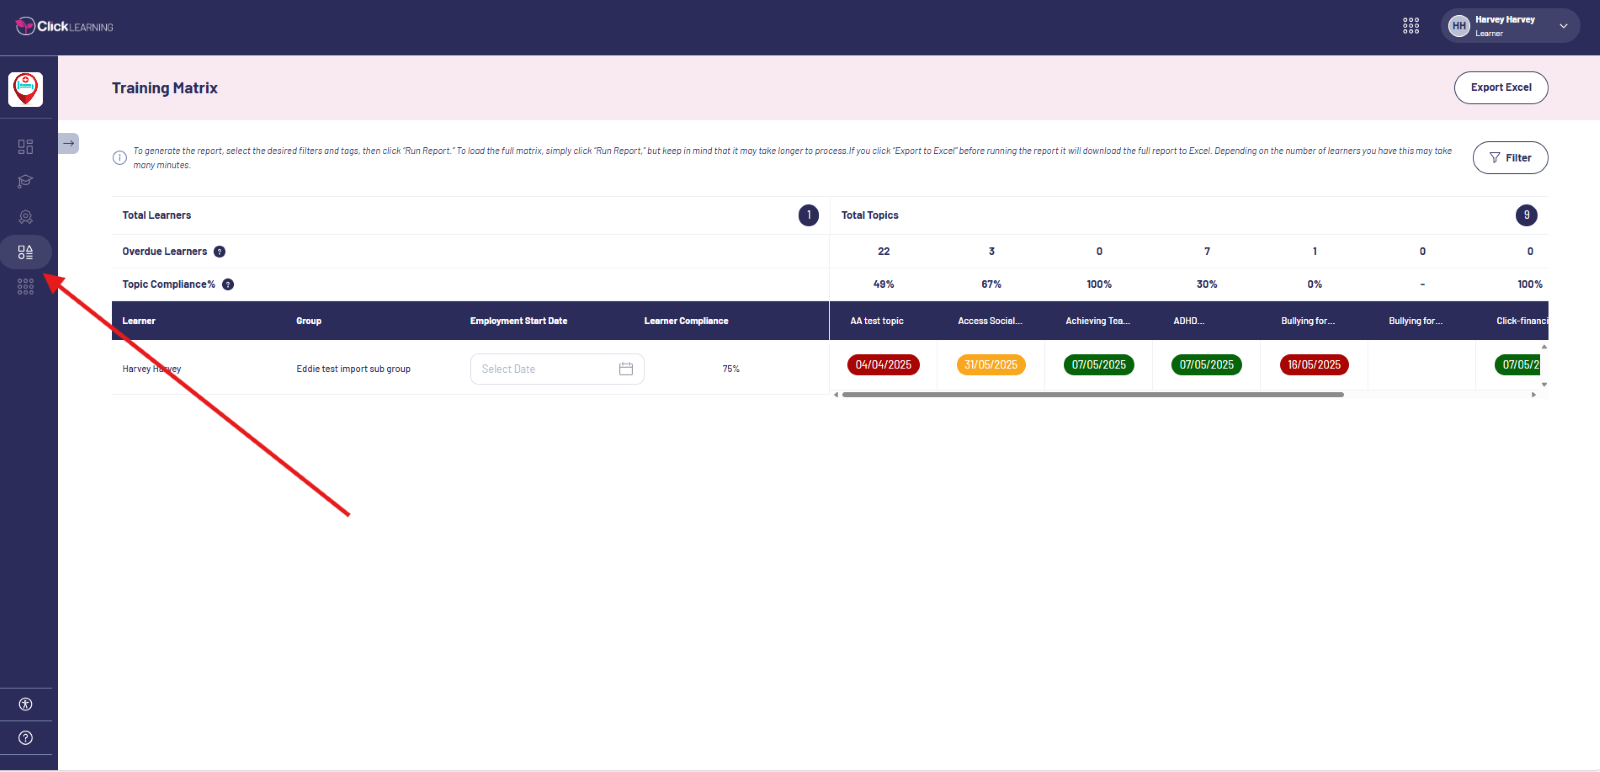Click the Click Learning logo
The image size is (1600, 772).
64,26
